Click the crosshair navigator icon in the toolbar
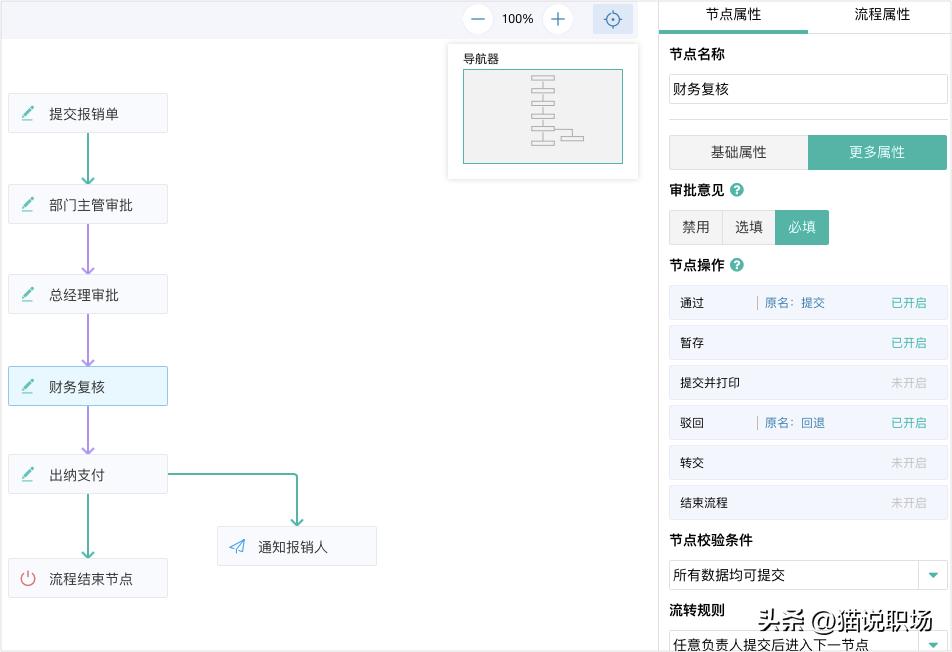The width and height of the screenshot is (952, 652). [612, 19]
